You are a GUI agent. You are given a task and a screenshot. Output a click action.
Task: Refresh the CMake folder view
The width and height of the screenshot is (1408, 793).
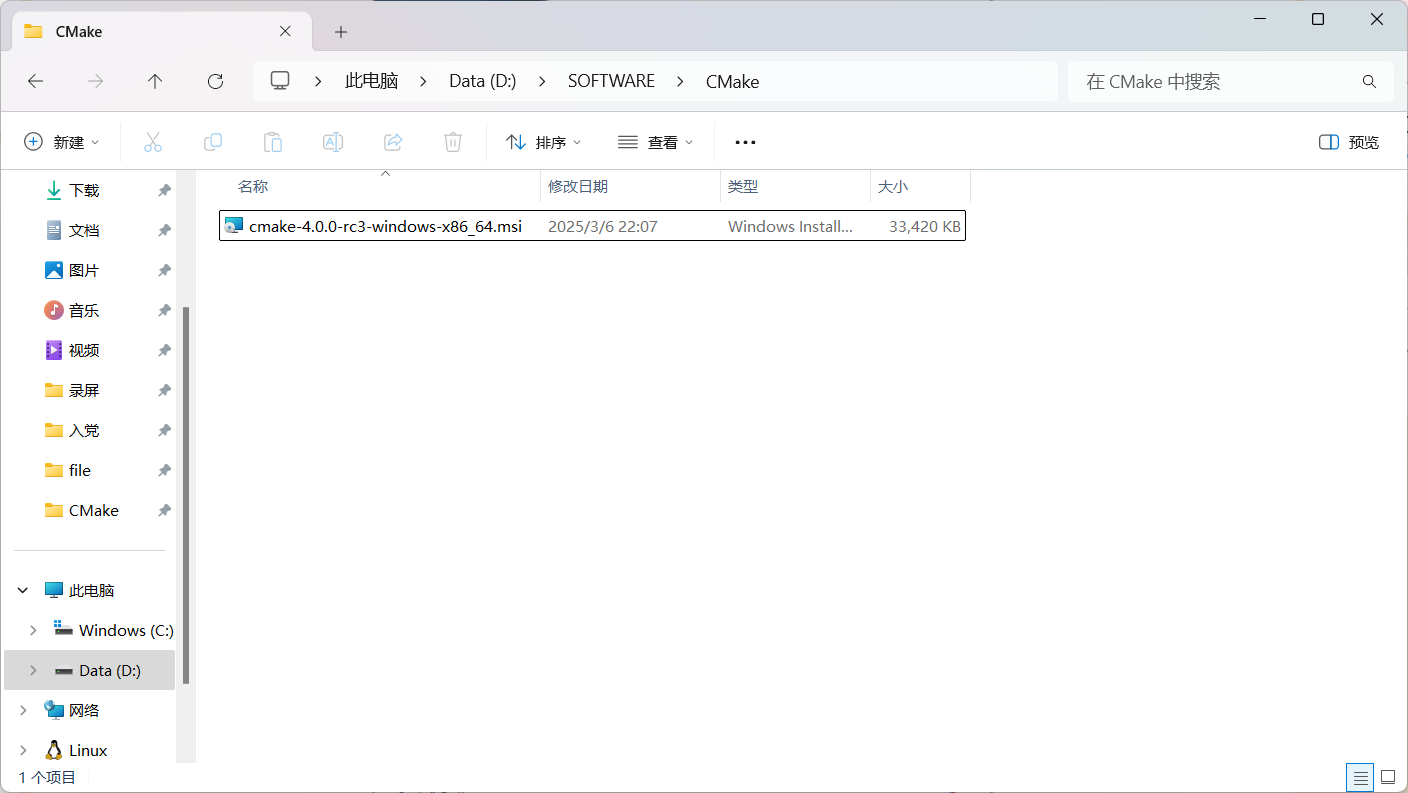215,82
